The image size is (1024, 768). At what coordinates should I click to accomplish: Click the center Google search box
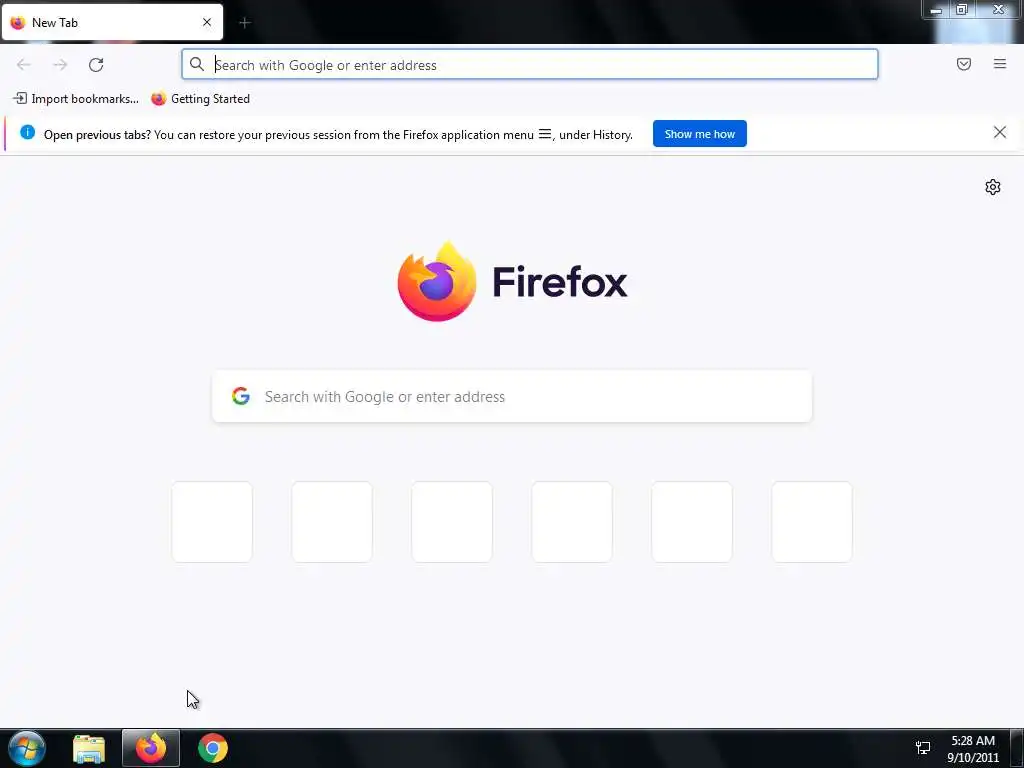[x=512, y=396]
